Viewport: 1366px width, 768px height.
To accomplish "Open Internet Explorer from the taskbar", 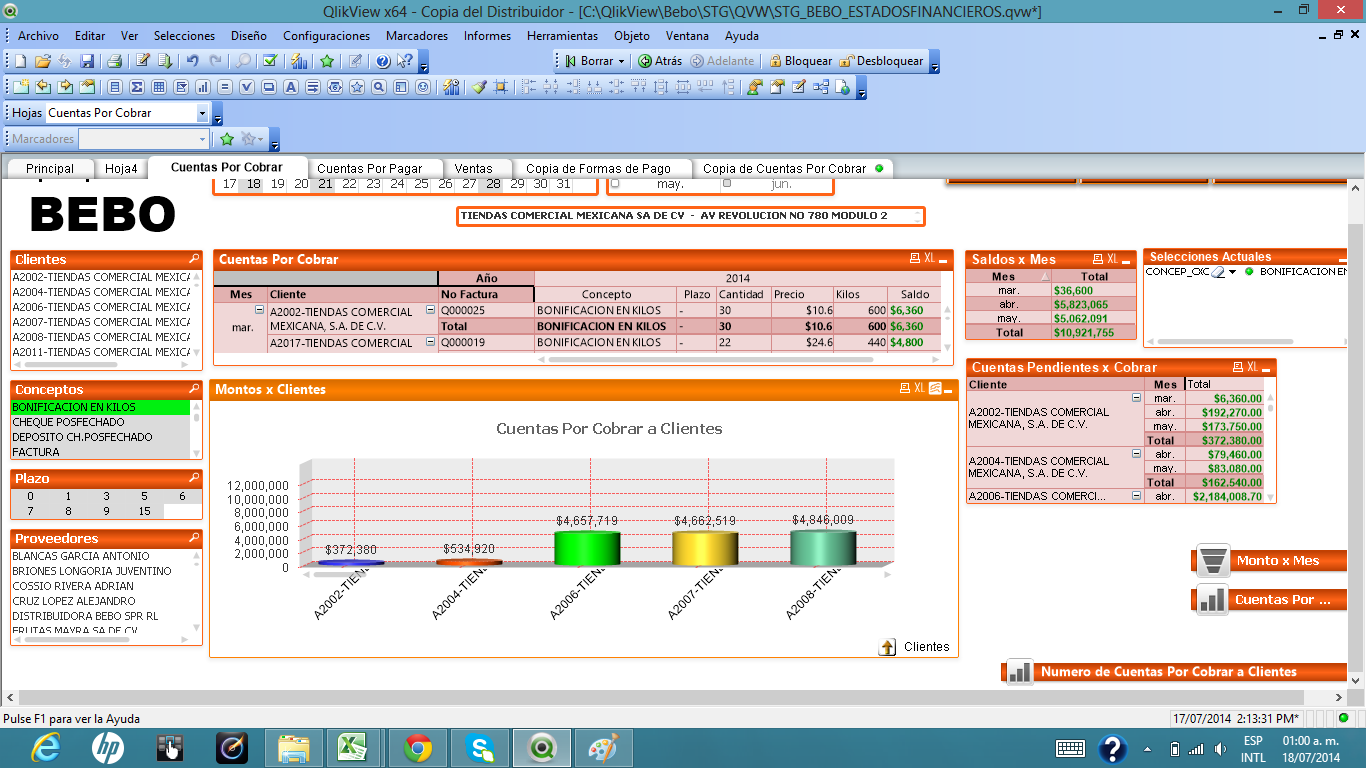I will 46,747.
